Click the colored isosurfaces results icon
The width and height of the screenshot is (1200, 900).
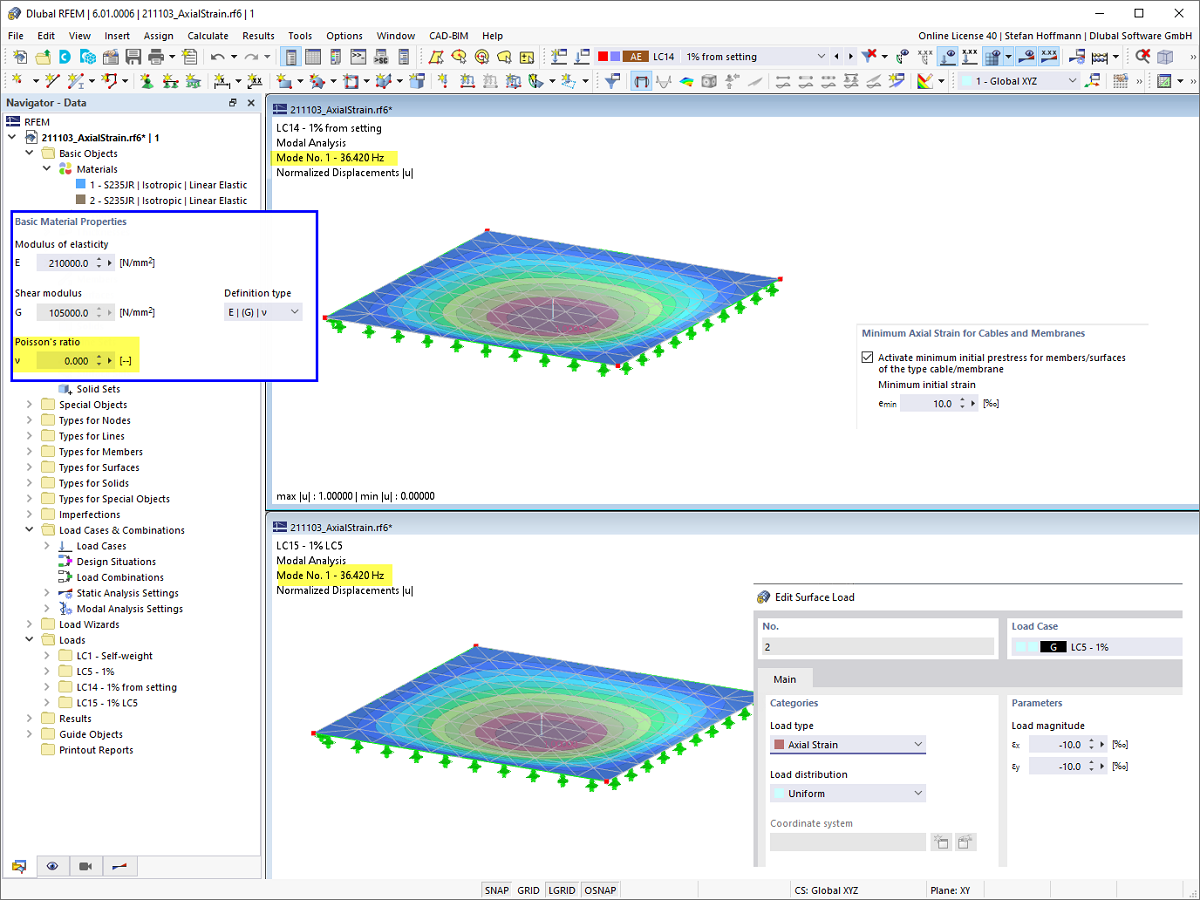(x=686, y=81)
